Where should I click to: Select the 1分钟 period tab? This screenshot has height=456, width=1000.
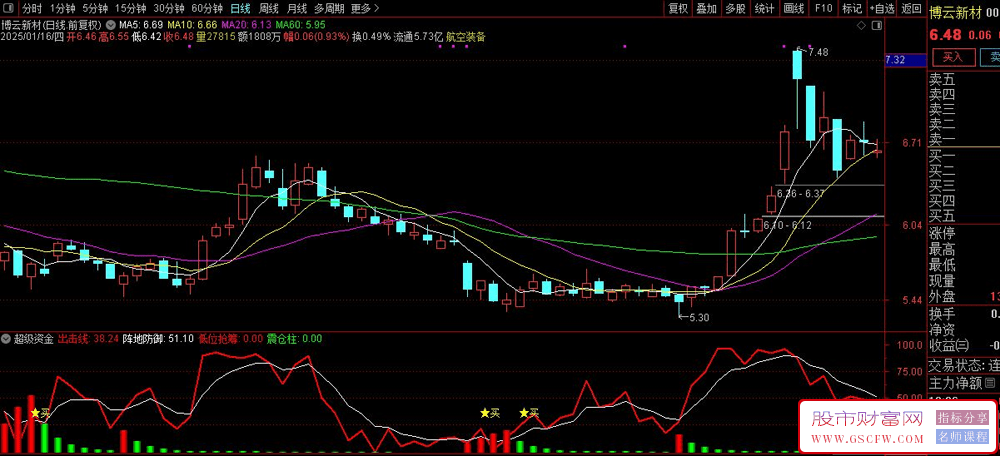[x=61, y=8]
